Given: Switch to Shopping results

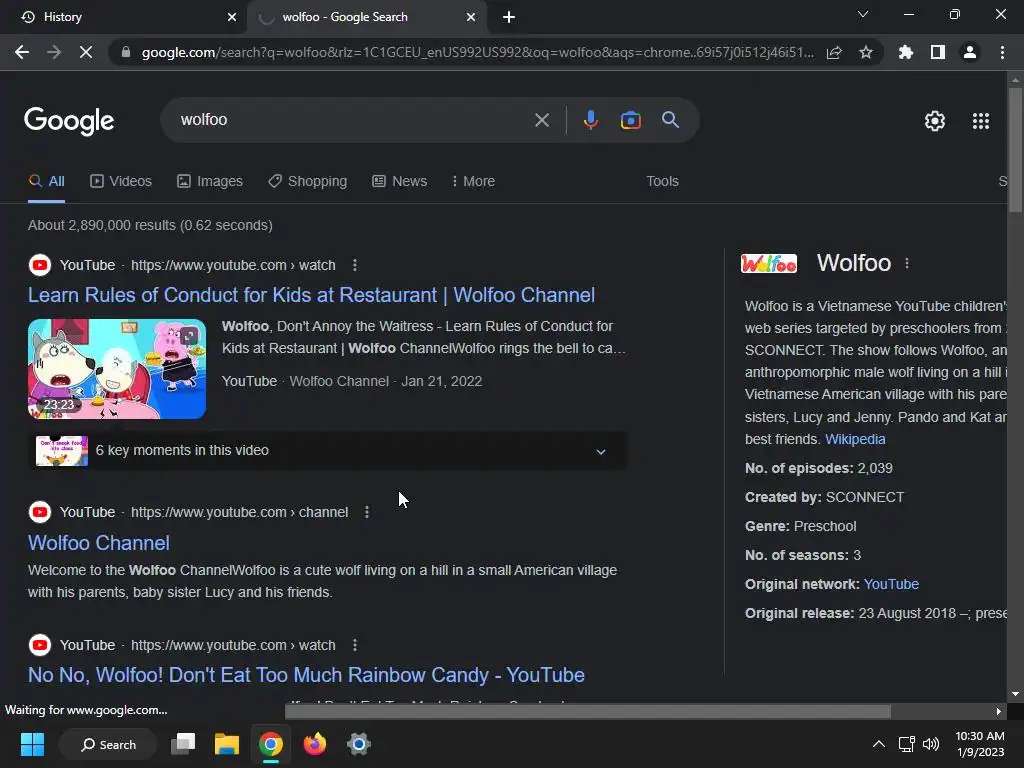Looking at the screenshot, I should [x=308, y=182].
